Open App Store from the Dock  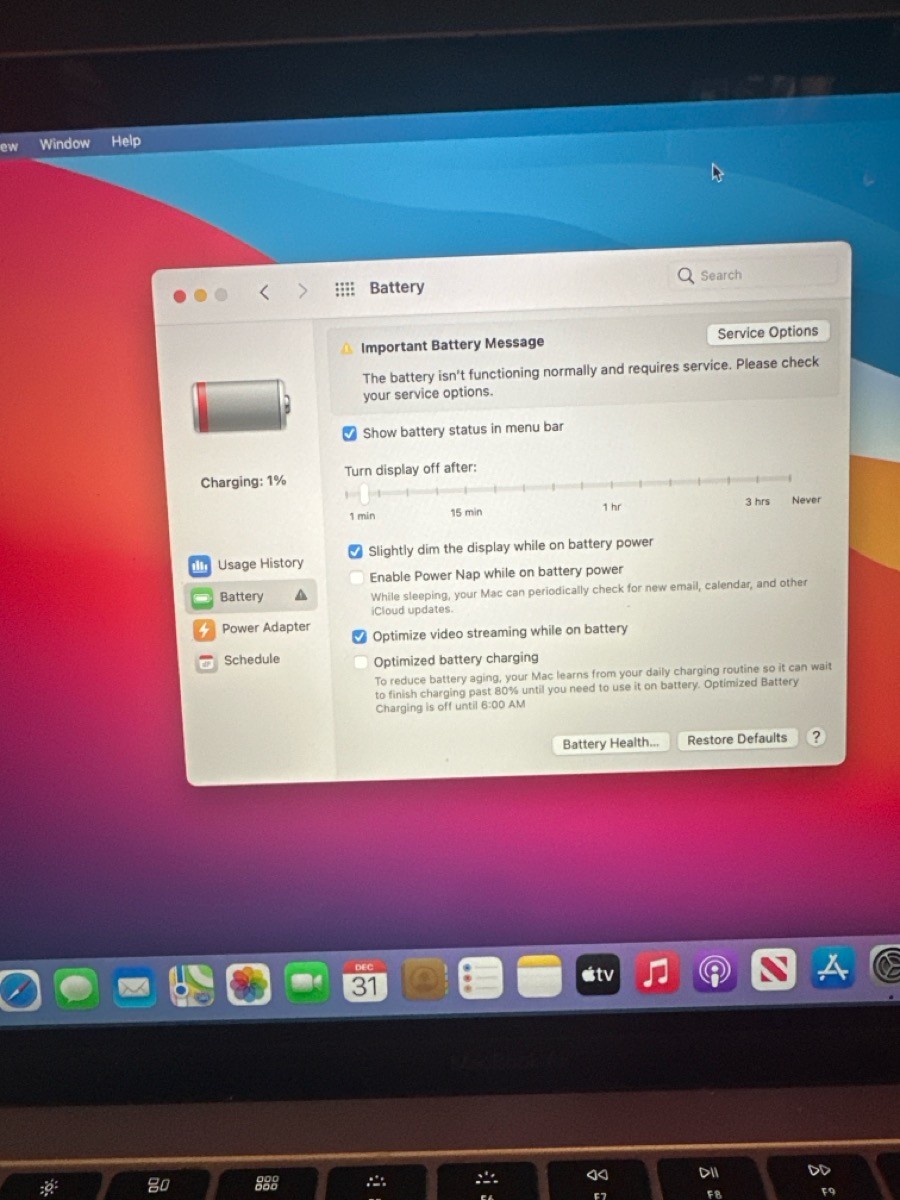click(832, 967)
